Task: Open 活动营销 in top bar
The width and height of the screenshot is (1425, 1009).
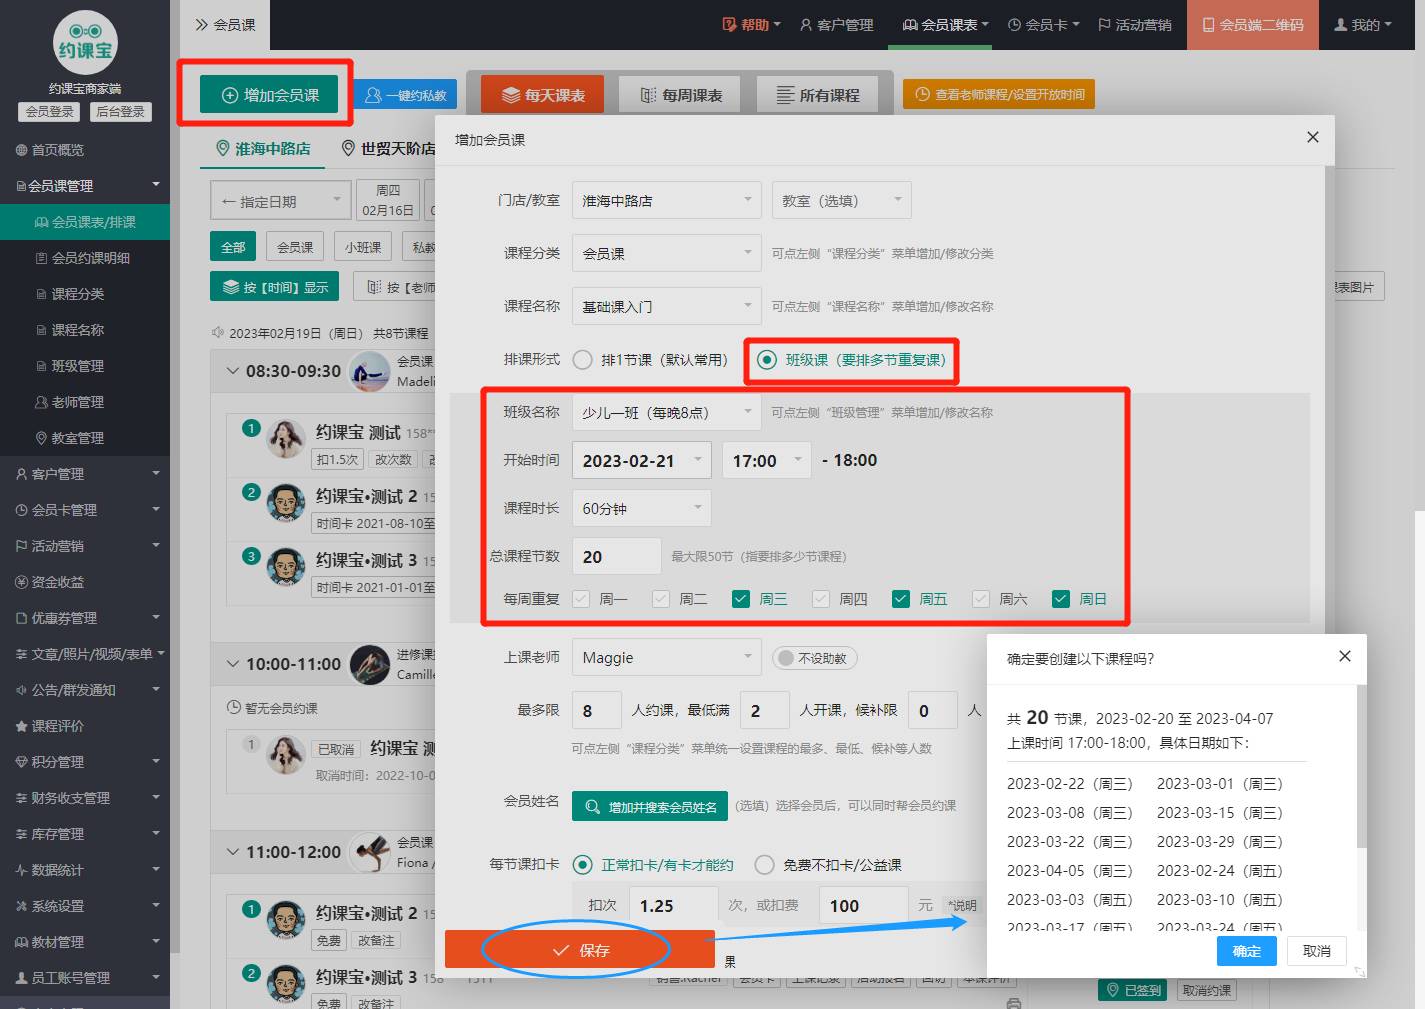Action: click(x=1134, y=25)
